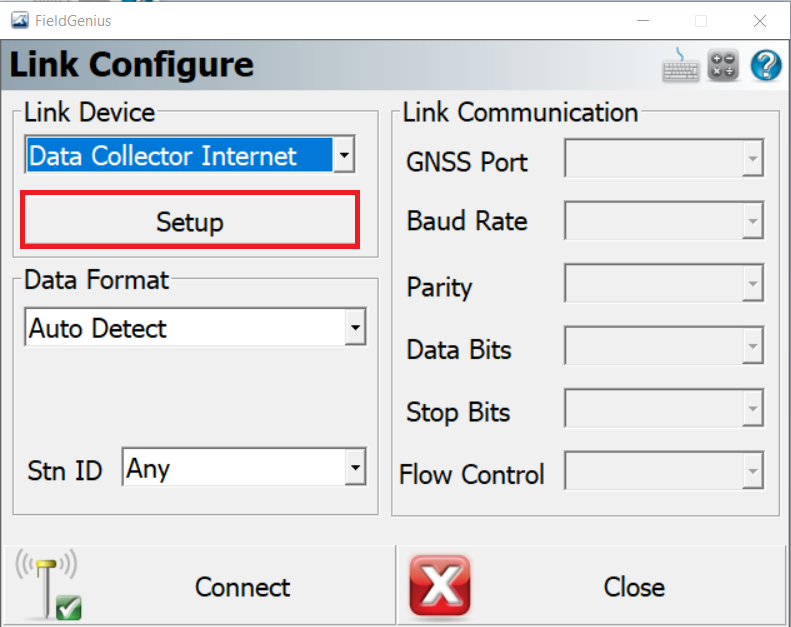Viewport: 791px width, 627px height.
Task: Expand the Link Device dropdown arrow
Action: (344, 154)
